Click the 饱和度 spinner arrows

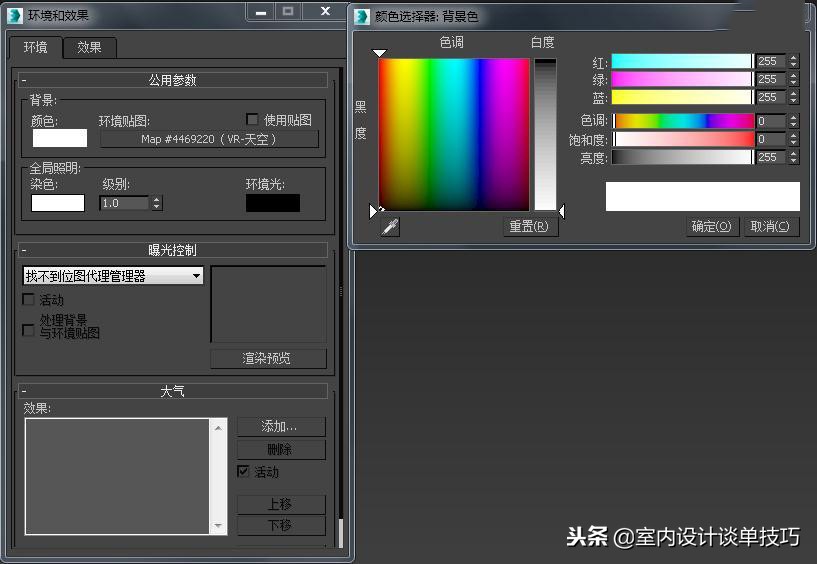(x=794, y=139)
